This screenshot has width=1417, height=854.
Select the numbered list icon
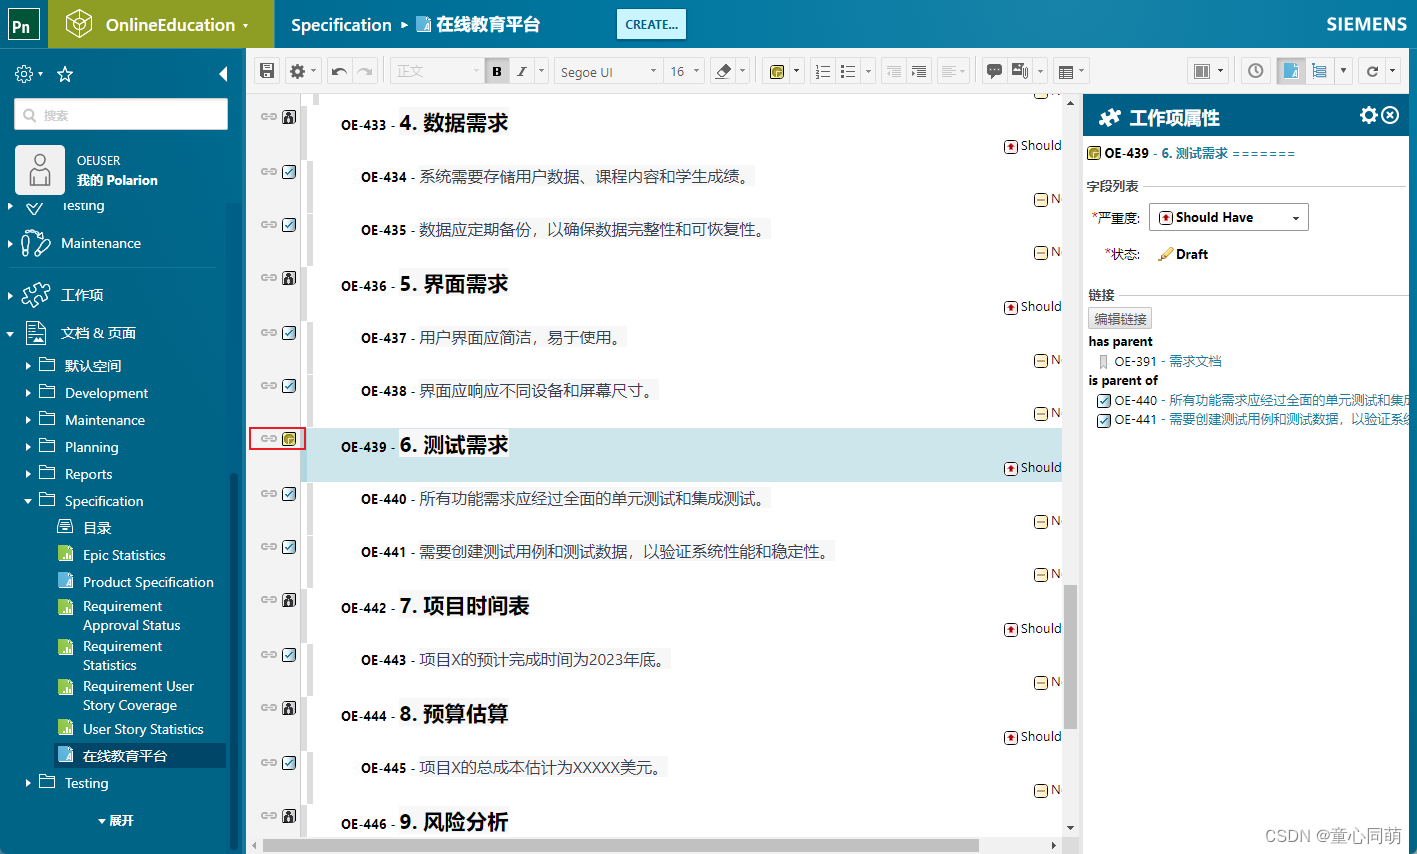tap(822, 70)
